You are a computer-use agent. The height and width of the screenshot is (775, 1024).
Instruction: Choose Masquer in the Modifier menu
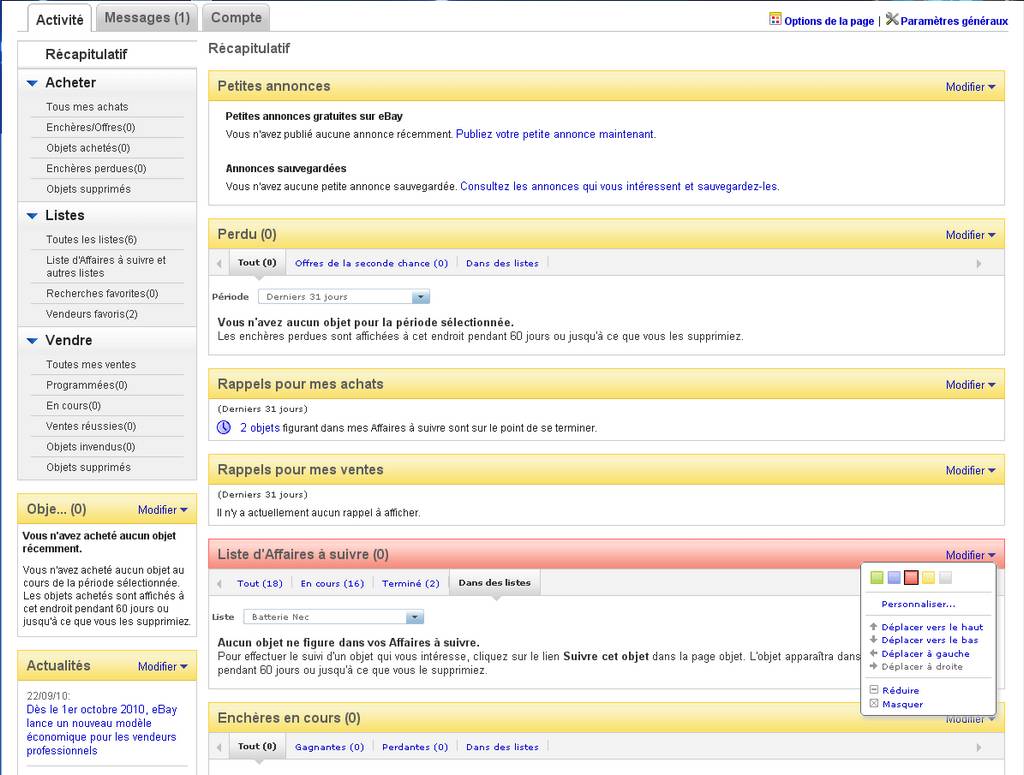(903, 704)
